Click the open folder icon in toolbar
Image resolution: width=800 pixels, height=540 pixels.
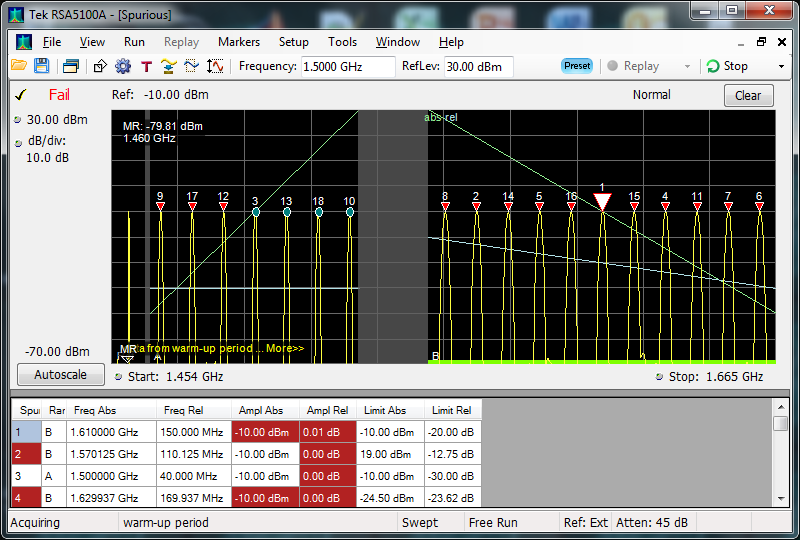coord(19,66)
